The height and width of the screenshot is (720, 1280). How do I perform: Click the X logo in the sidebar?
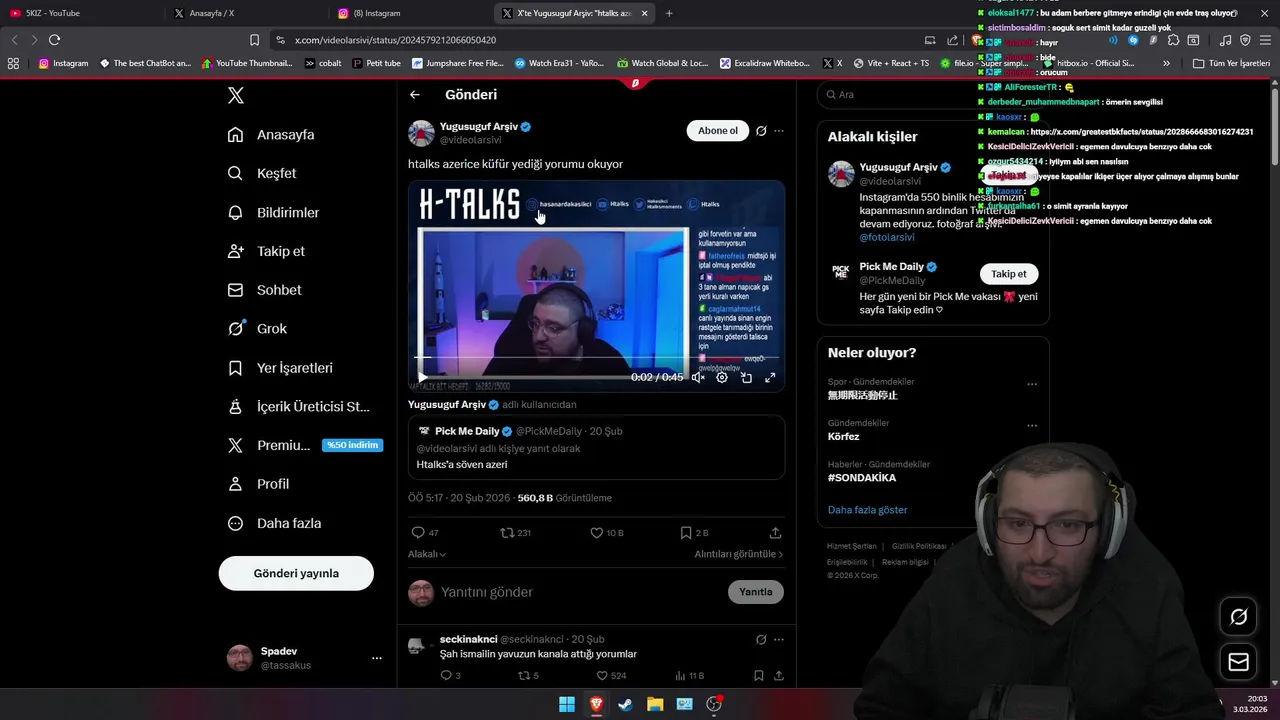click(x=235, y=96)
